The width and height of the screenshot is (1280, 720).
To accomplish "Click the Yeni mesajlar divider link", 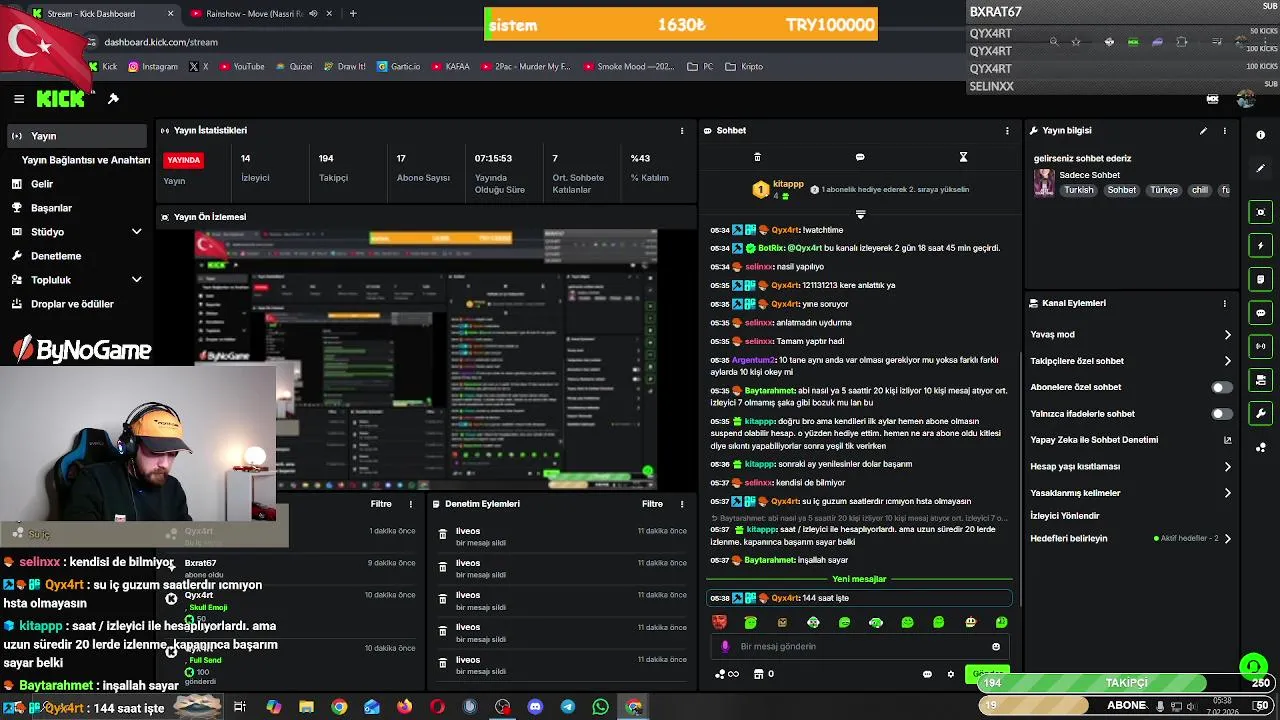I will click(859, 579).
